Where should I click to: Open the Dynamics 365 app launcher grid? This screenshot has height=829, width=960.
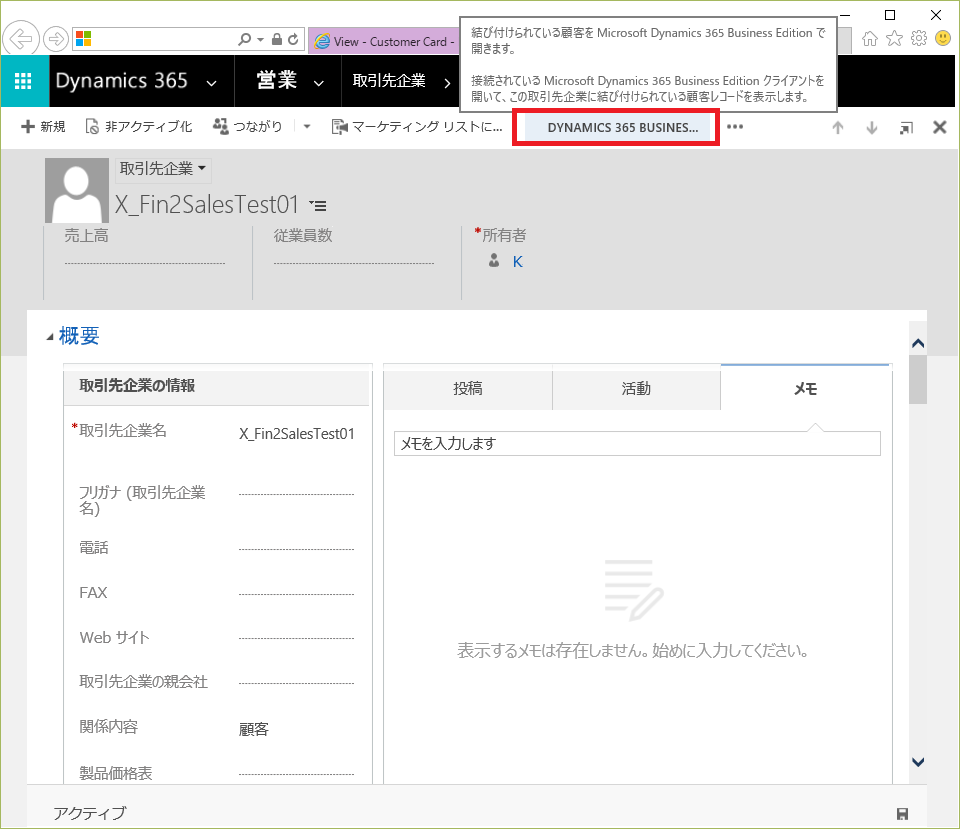[x=23, y=81]
